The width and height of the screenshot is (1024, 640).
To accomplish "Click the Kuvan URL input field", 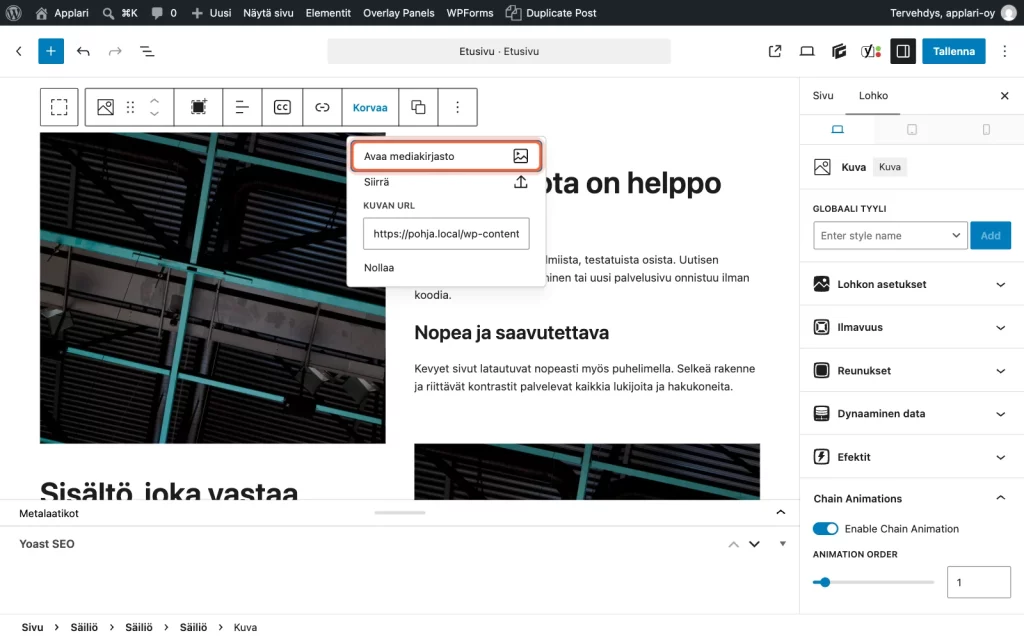I will click(446, 234).
